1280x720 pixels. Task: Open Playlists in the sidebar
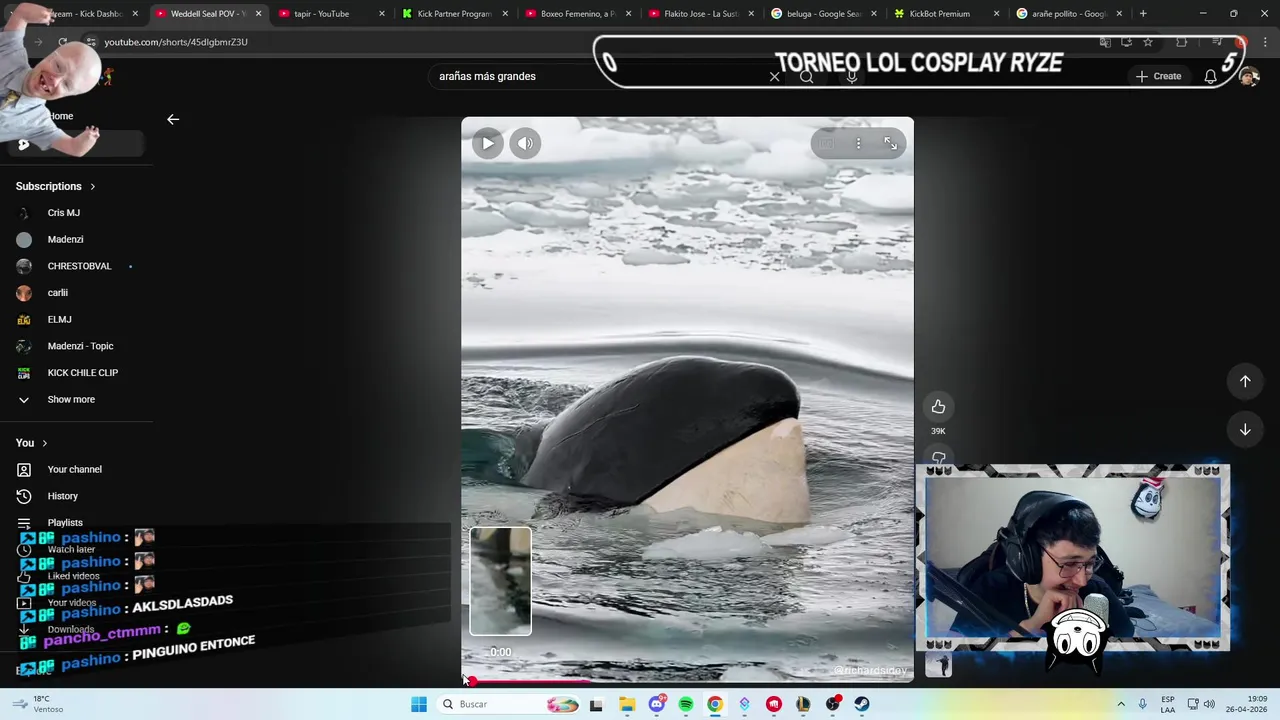[65, 522]
